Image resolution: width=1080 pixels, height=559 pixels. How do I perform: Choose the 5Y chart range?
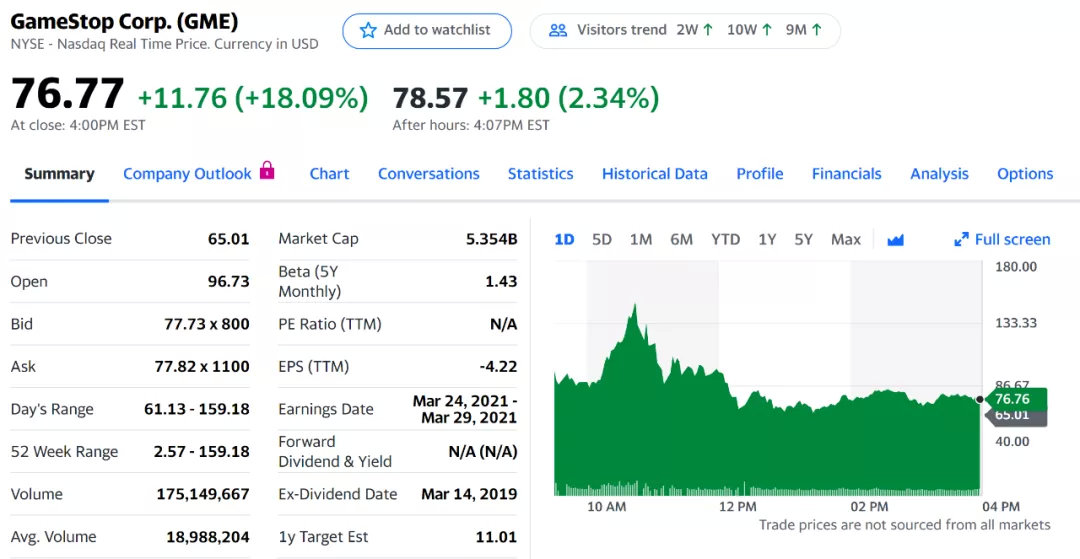804,240
